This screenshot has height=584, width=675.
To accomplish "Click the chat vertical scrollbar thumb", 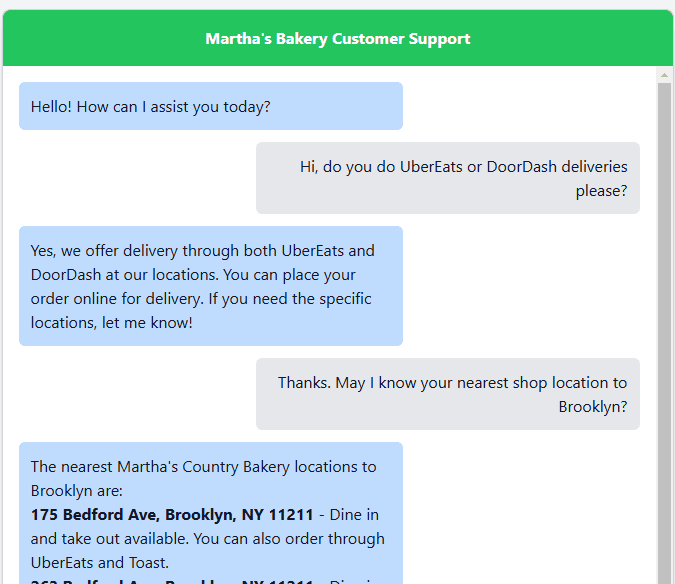I will (665, 330).
